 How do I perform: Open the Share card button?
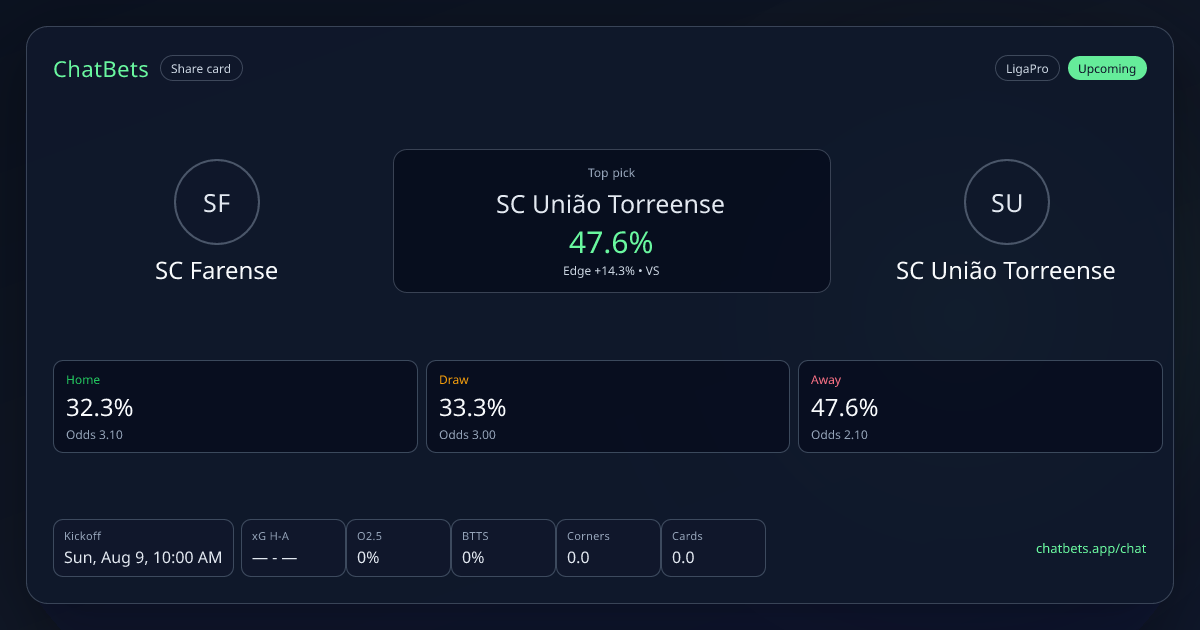(201, 69)
